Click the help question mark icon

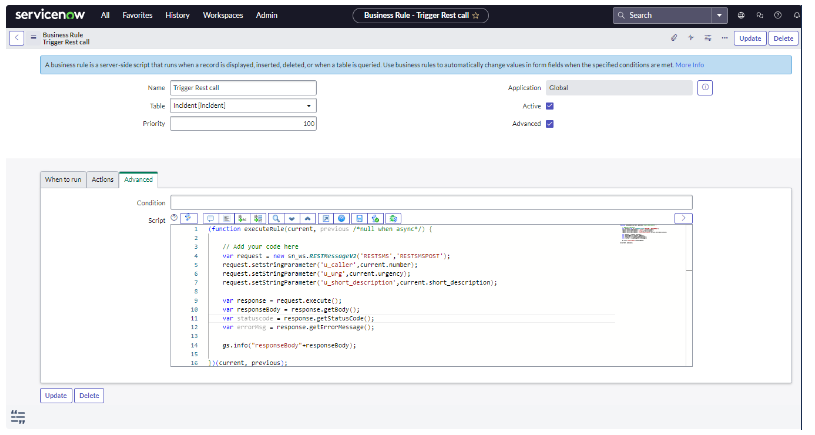(777, 16)
